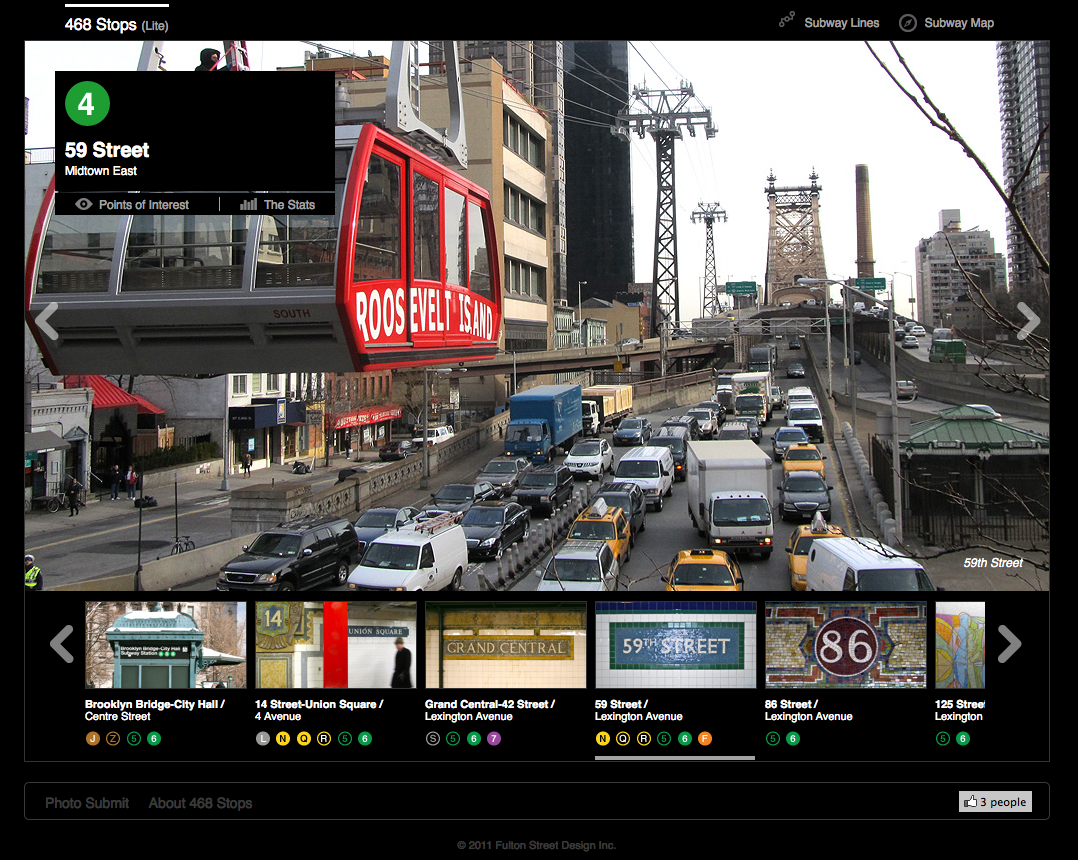Screen dimensions: 1078x860
Task: Click the 125 Street station title
Action: 960,710
